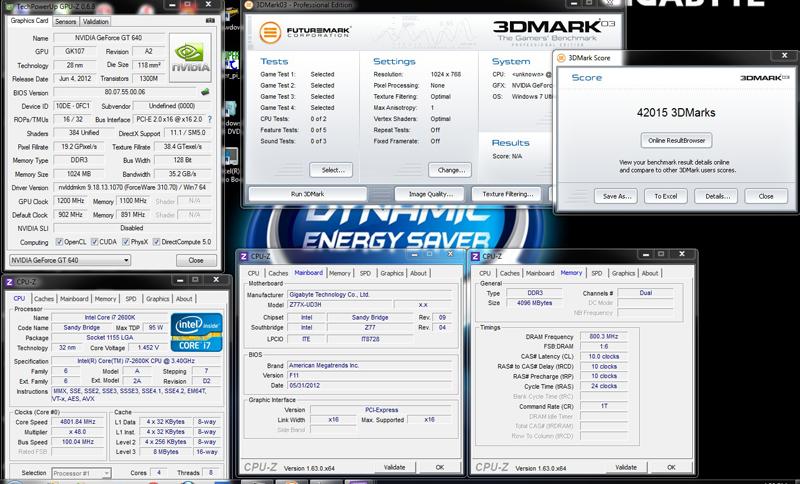This screenshot has height=484, width=800.
Task: Click Select... under the 3DMark03 Tests
Action: click(x=331, y=170)
